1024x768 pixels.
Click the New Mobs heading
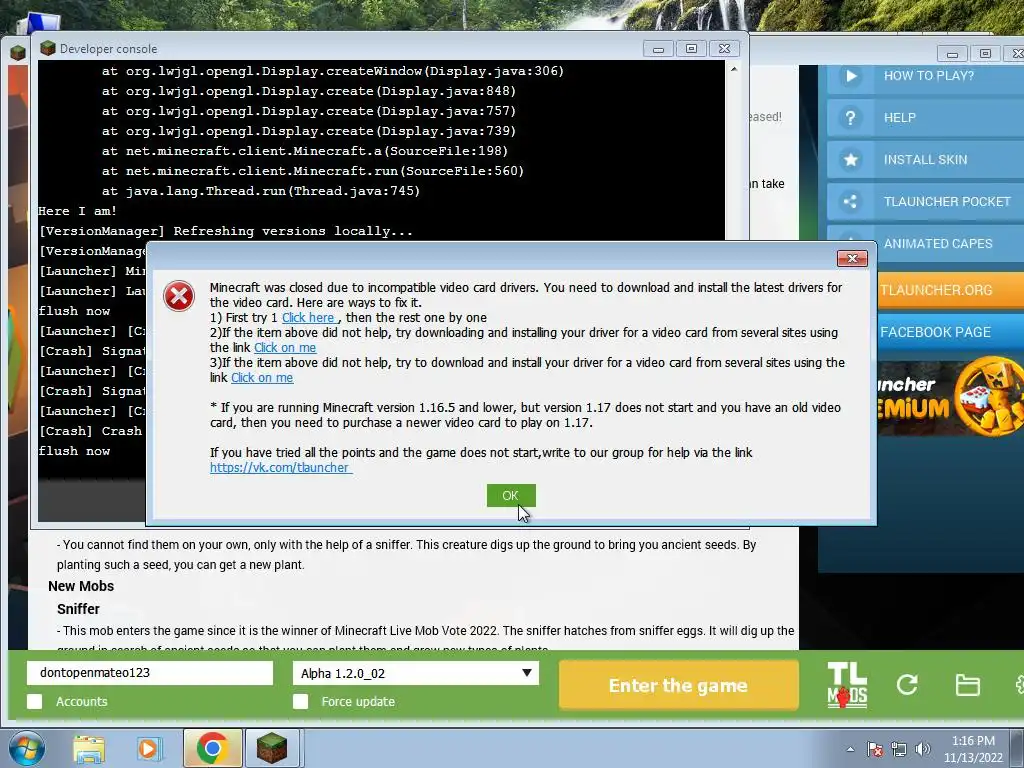tap(81, 586)
